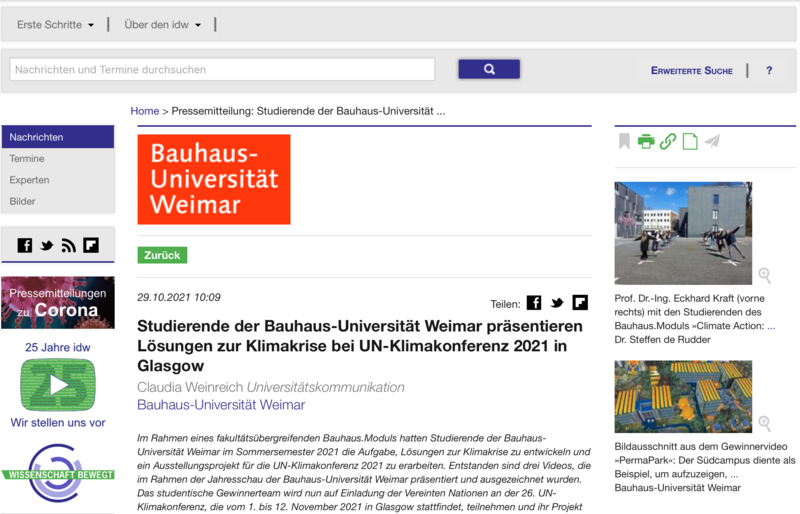This screenshot has width=800, height=514.
Task: Select the caption credit Dr. Steffen de Rudder
Action: 662,340
